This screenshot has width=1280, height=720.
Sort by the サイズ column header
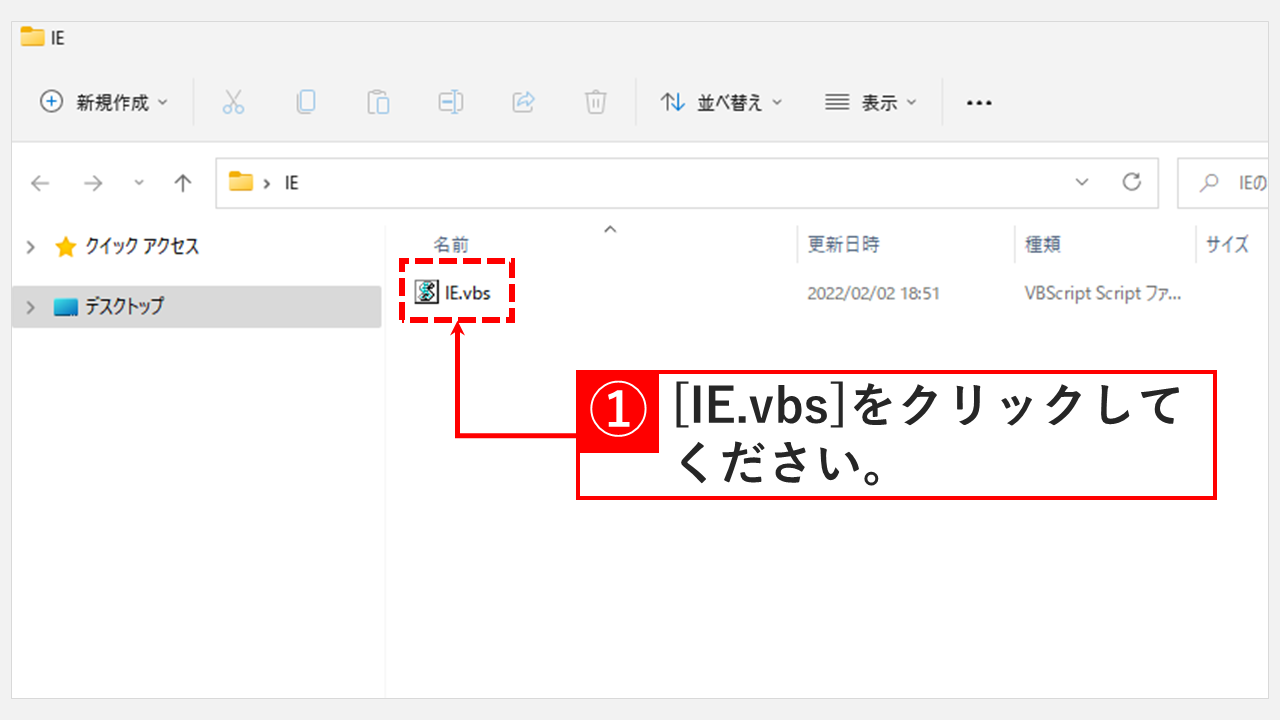[x=1227, y=244]
